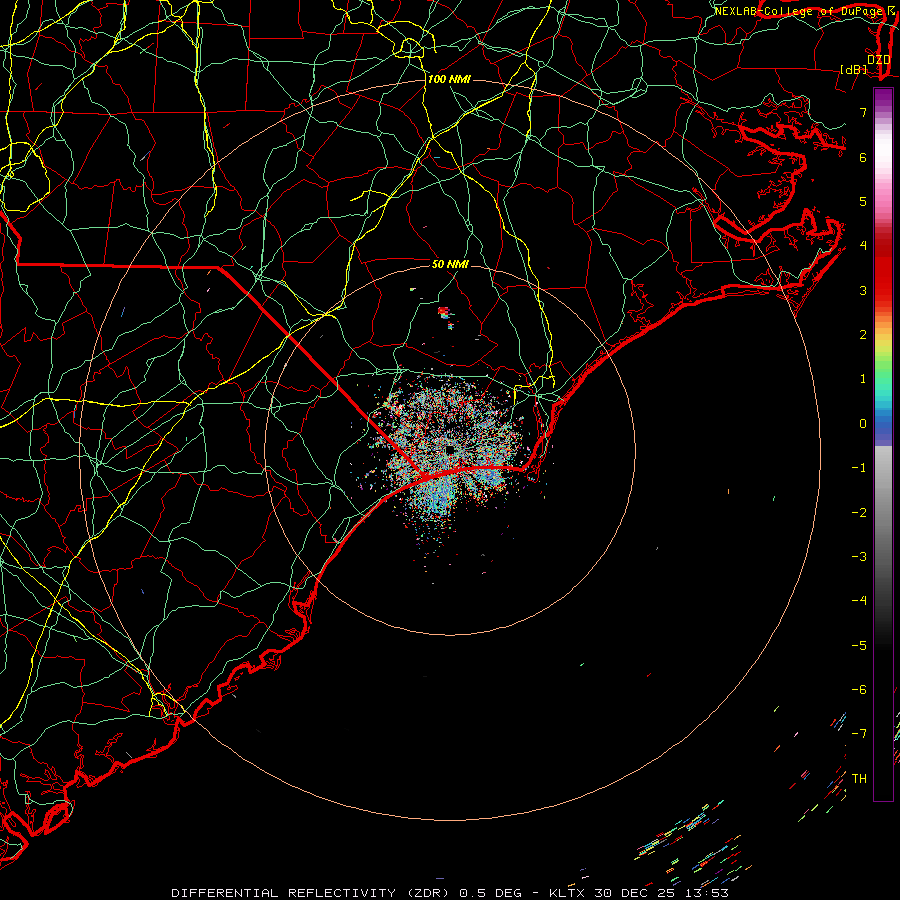Click the '-4' value on the color scale

(859, 601)
